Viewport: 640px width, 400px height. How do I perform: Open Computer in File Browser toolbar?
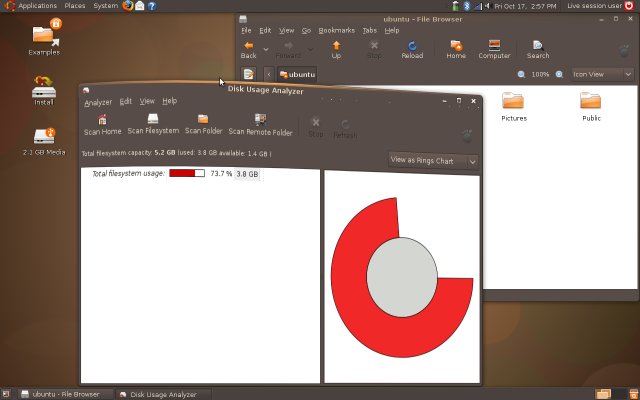(x=494, y=50)
